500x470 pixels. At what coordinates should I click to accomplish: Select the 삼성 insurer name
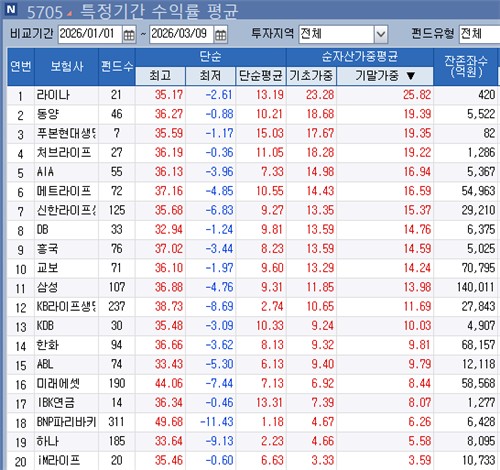click(x=47, y=287)
